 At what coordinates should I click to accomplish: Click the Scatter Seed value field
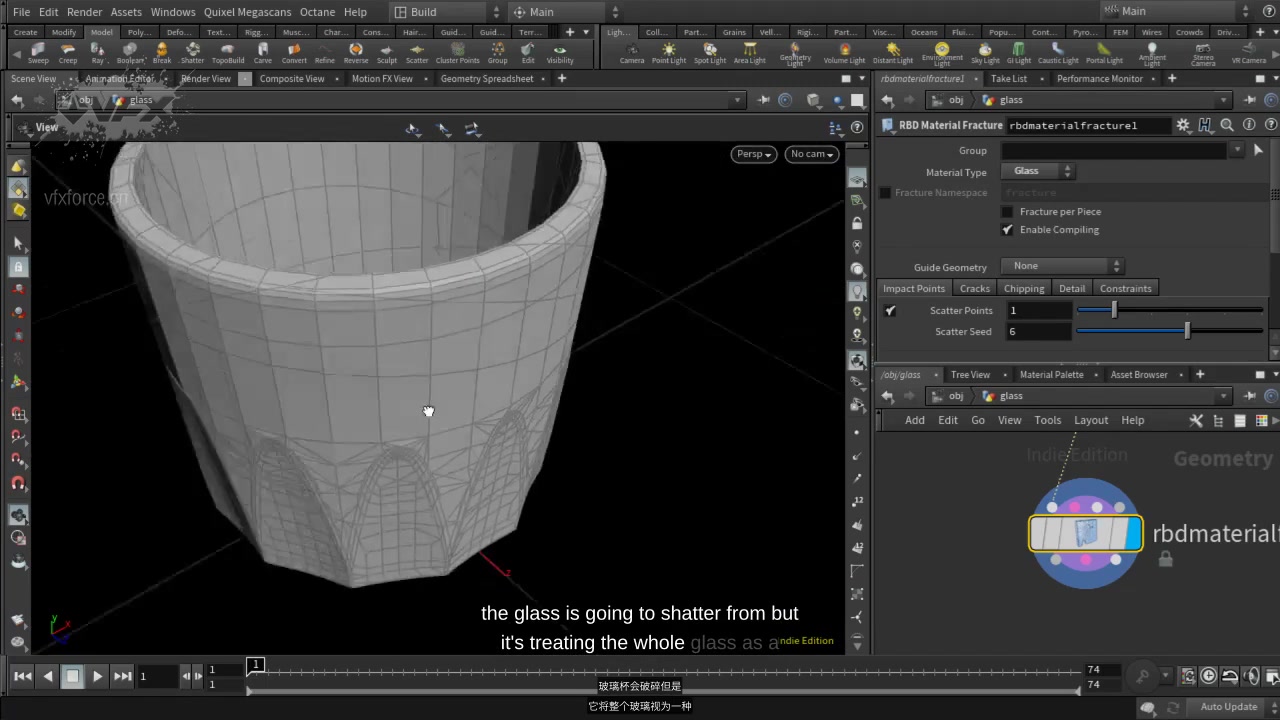coord(1038,332)
